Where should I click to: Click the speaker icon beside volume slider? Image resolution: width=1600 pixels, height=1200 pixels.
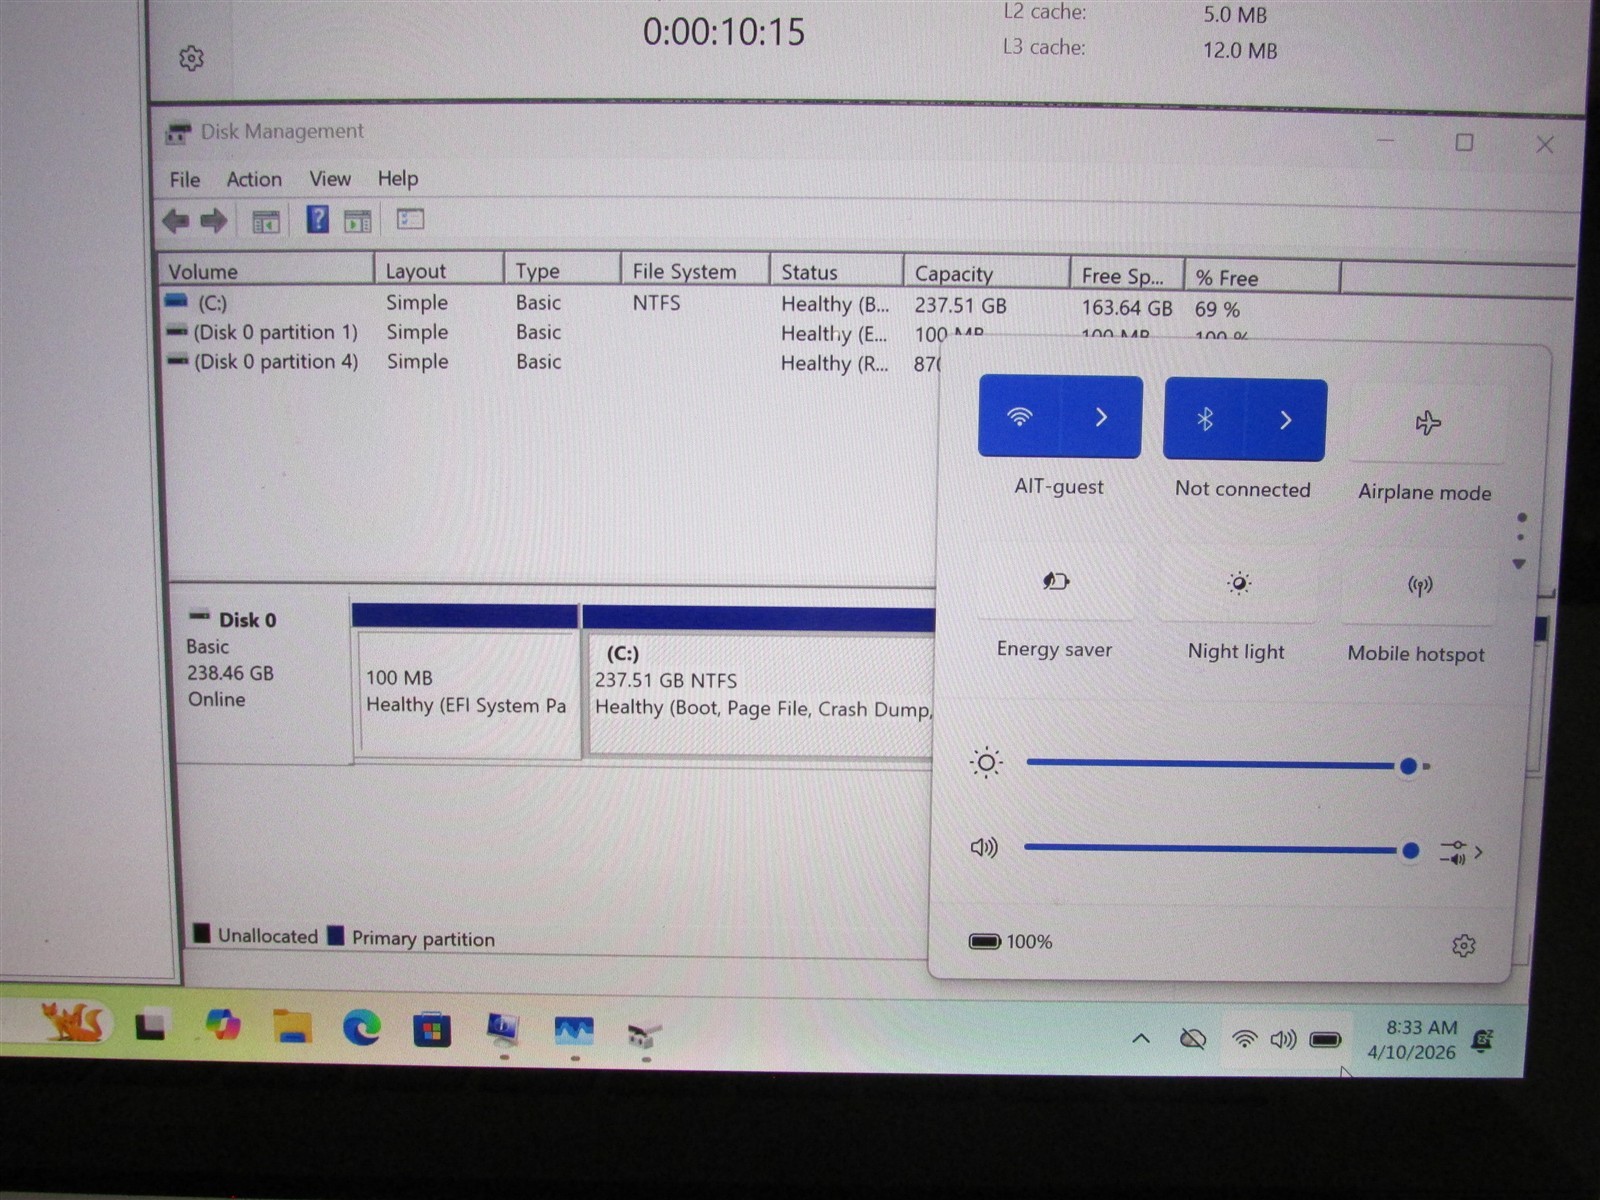pos(984,848)
